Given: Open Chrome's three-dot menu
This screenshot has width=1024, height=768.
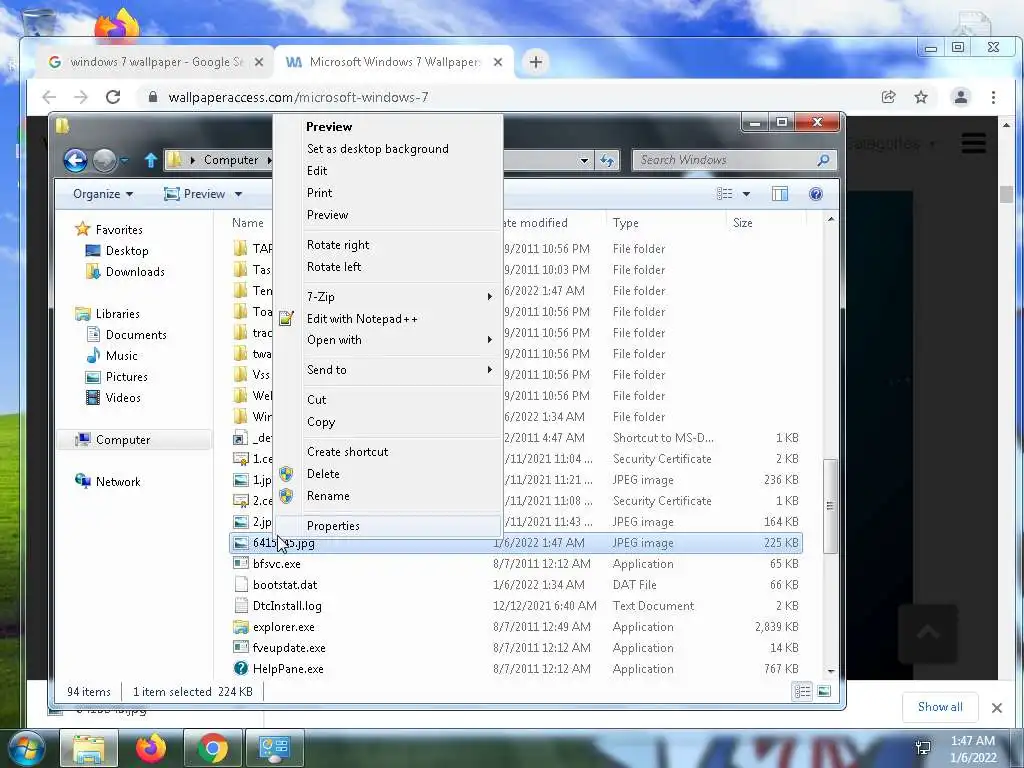Looking at the screenshot, I should [993, 97].
